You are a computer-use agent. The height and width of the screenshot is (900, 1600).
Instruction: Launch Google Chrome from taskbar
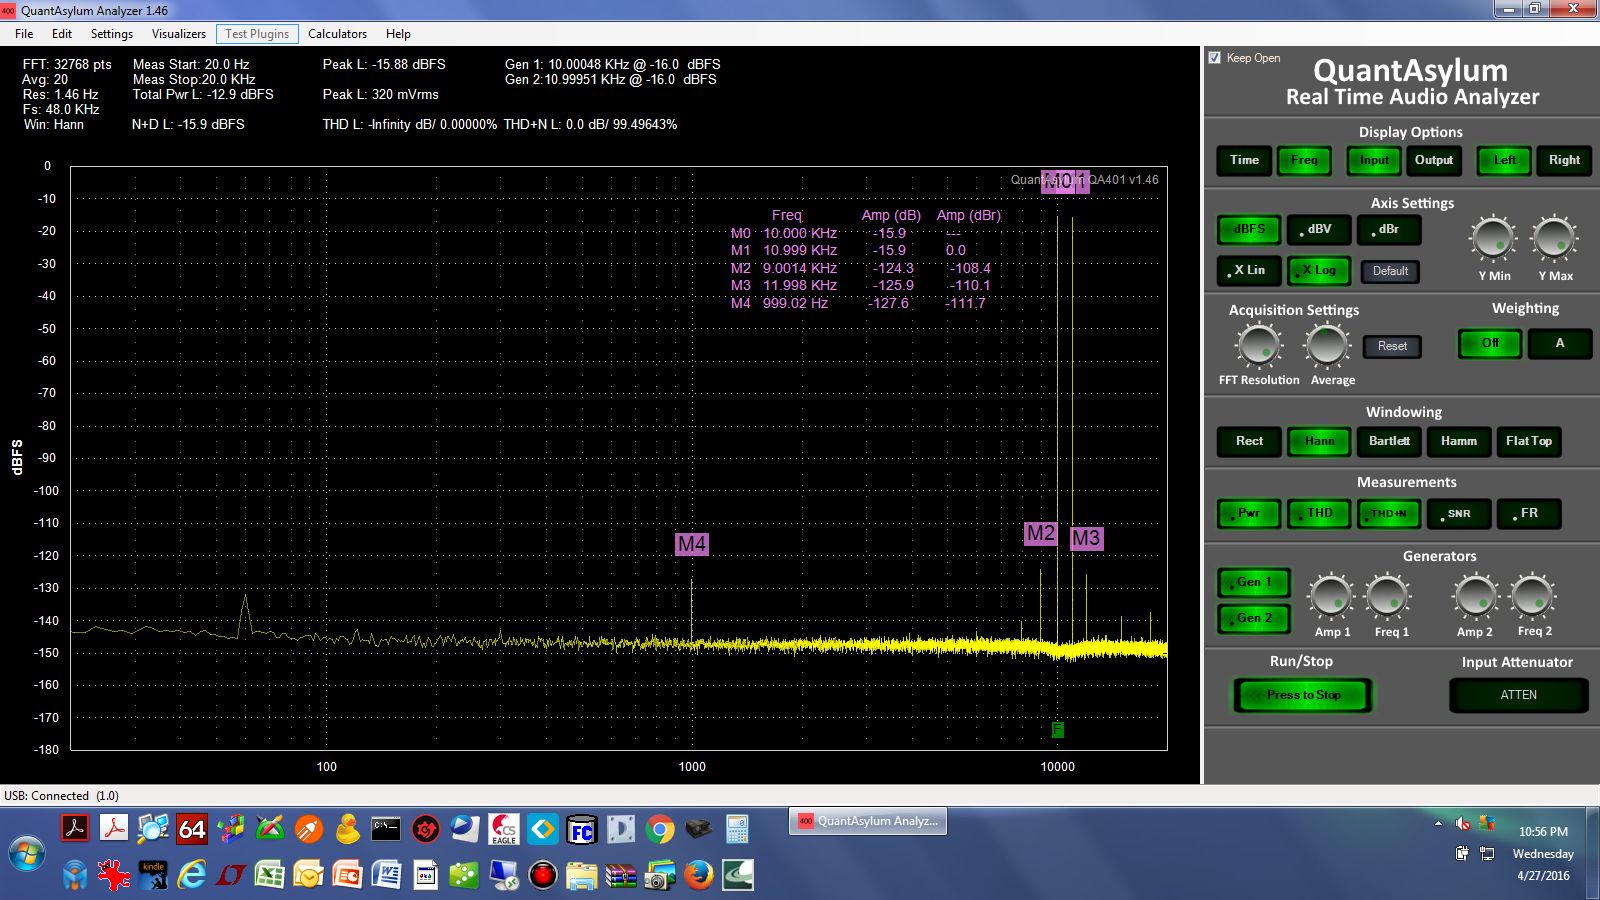click(659, 829)
